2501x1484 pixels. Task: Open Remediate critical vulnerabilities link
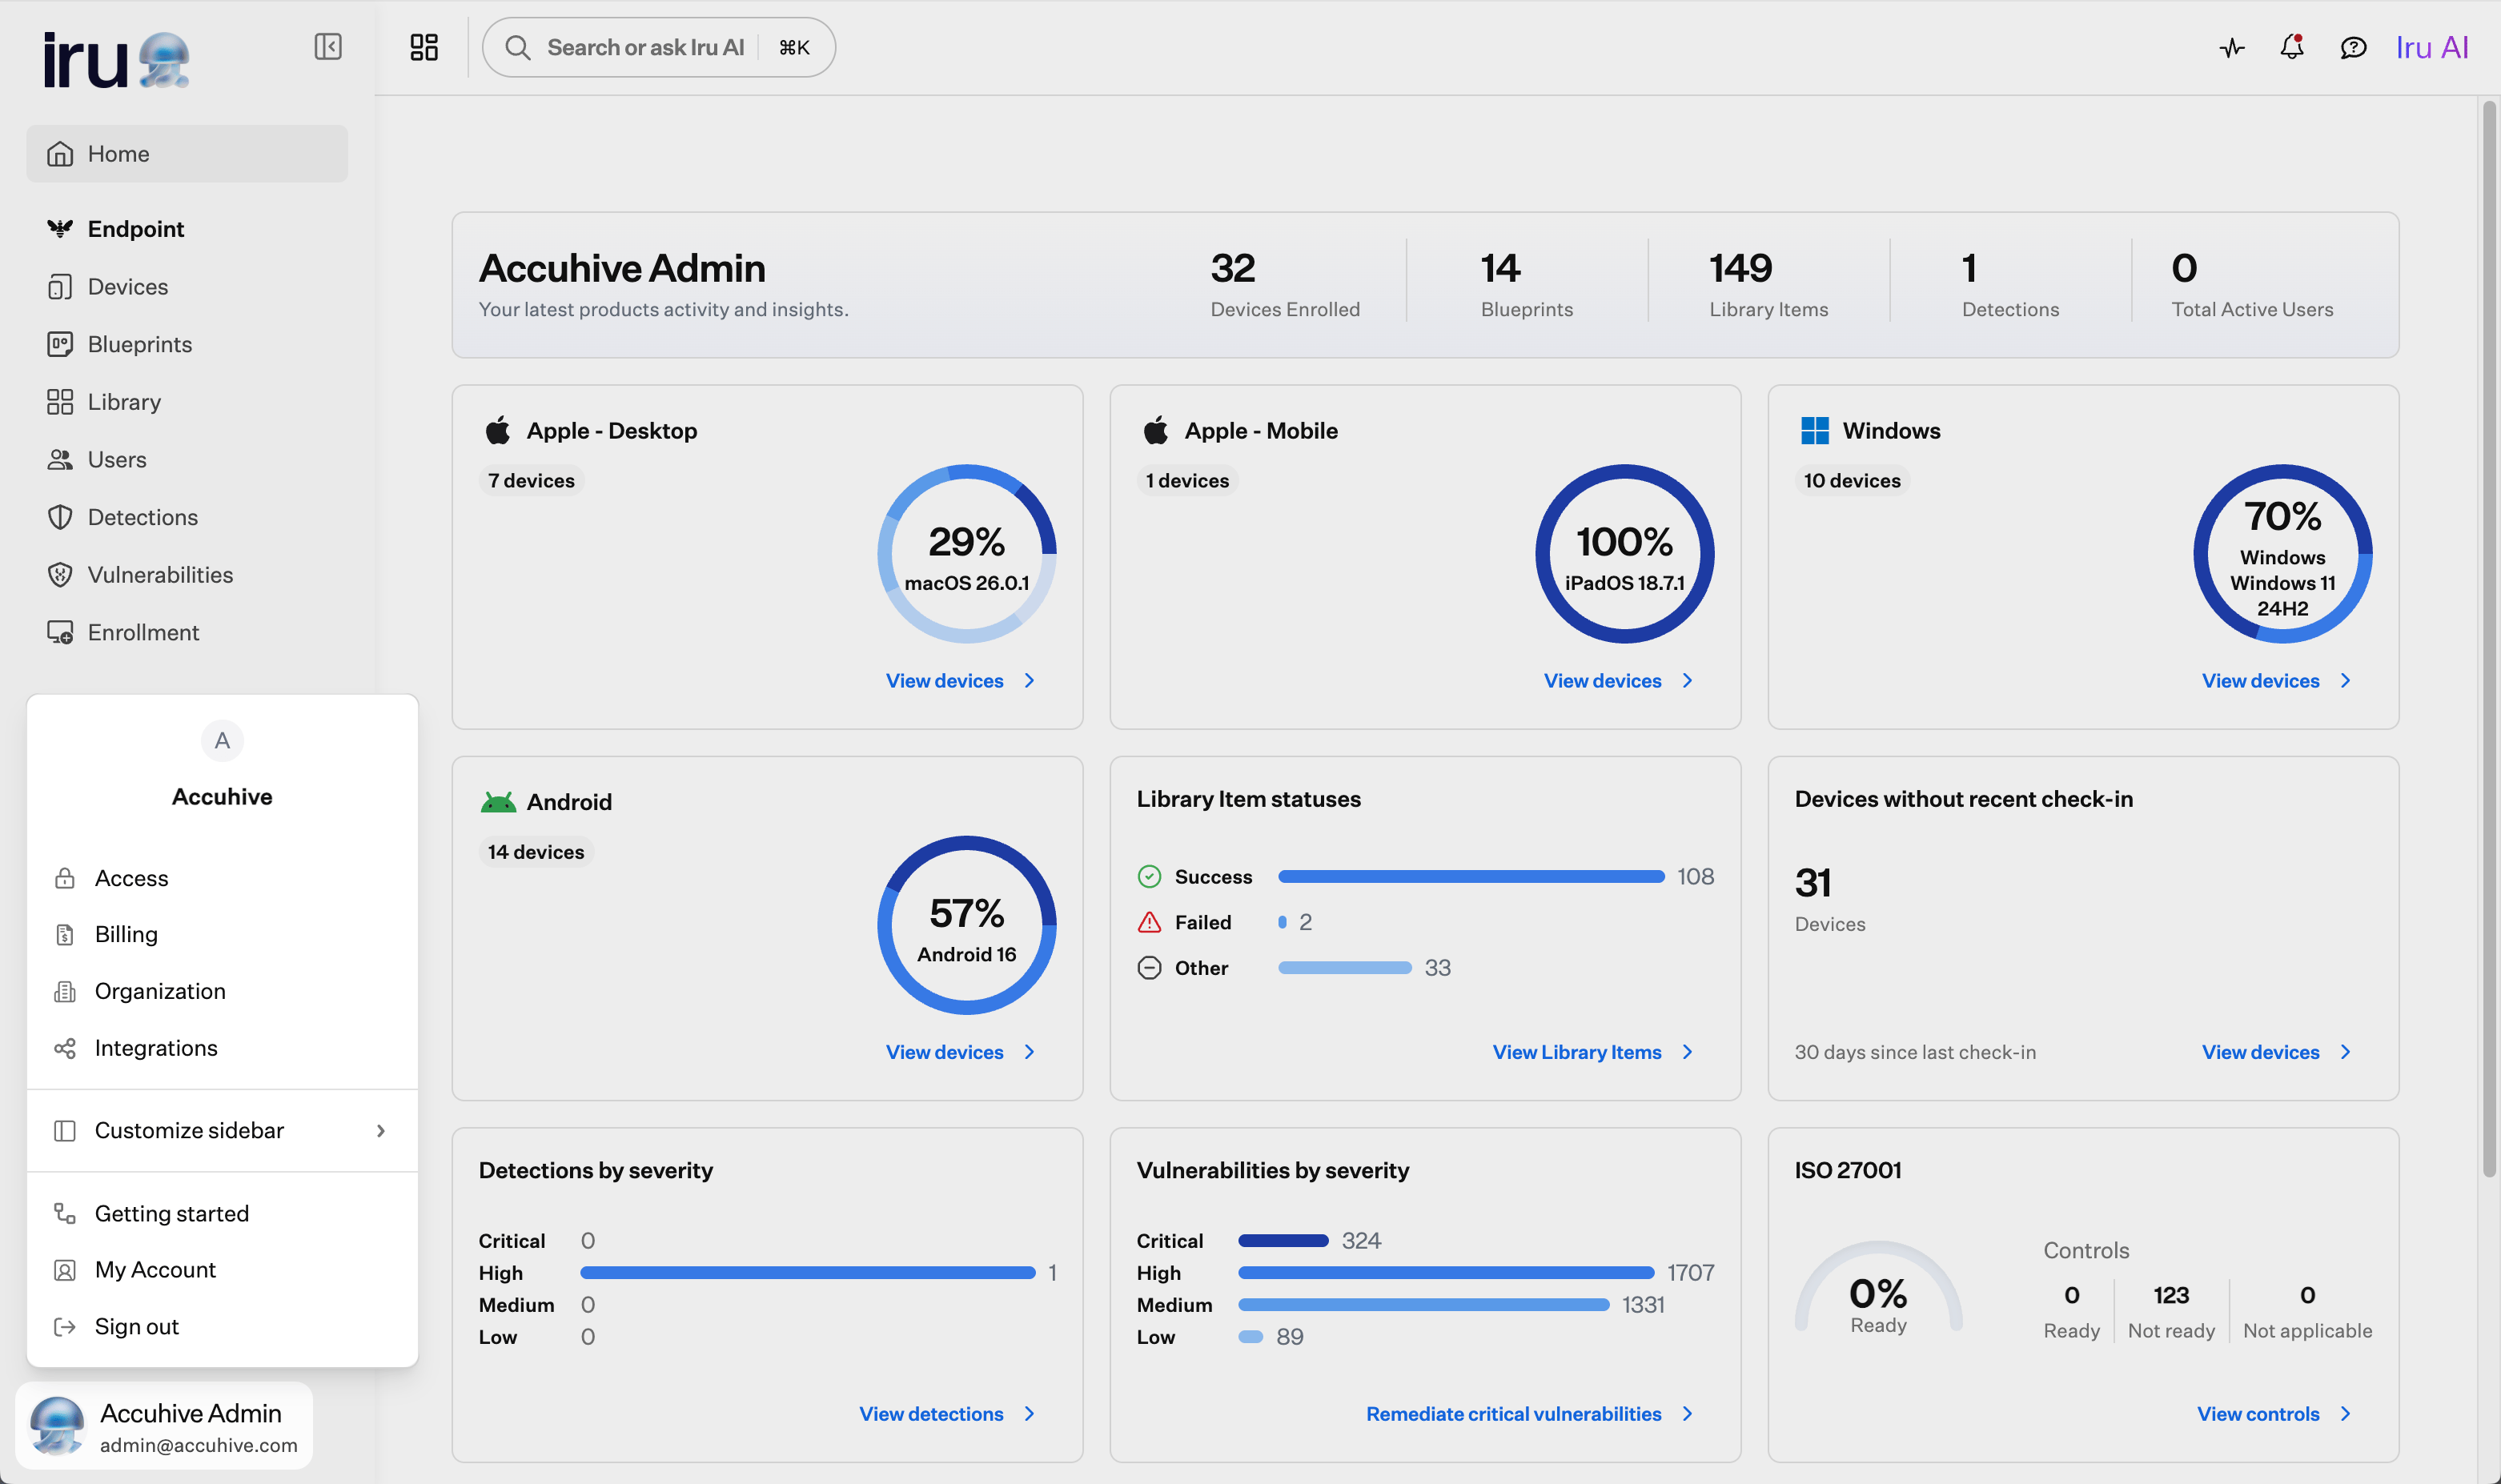1514,1414
